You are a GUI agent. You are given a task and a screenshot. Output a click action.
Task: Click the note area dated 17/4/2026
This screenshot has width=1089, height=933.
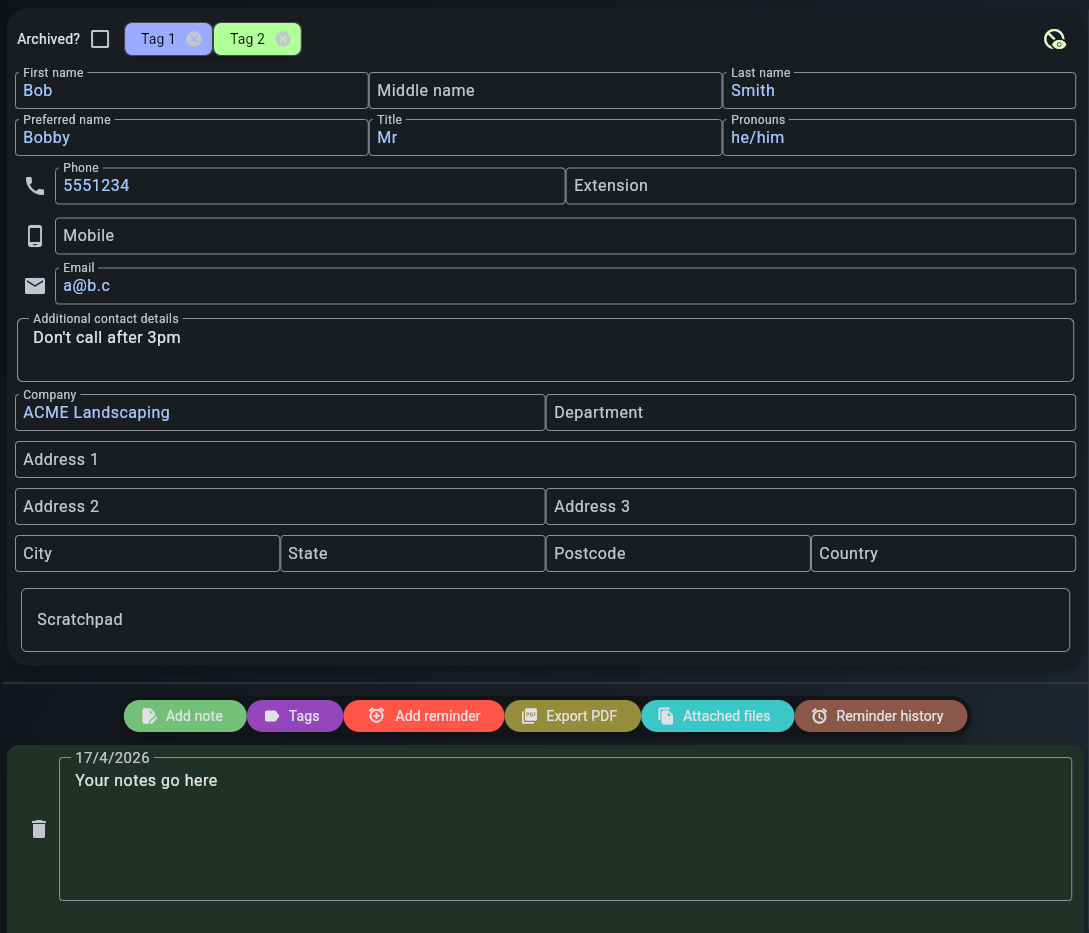[x=565, y=829]
